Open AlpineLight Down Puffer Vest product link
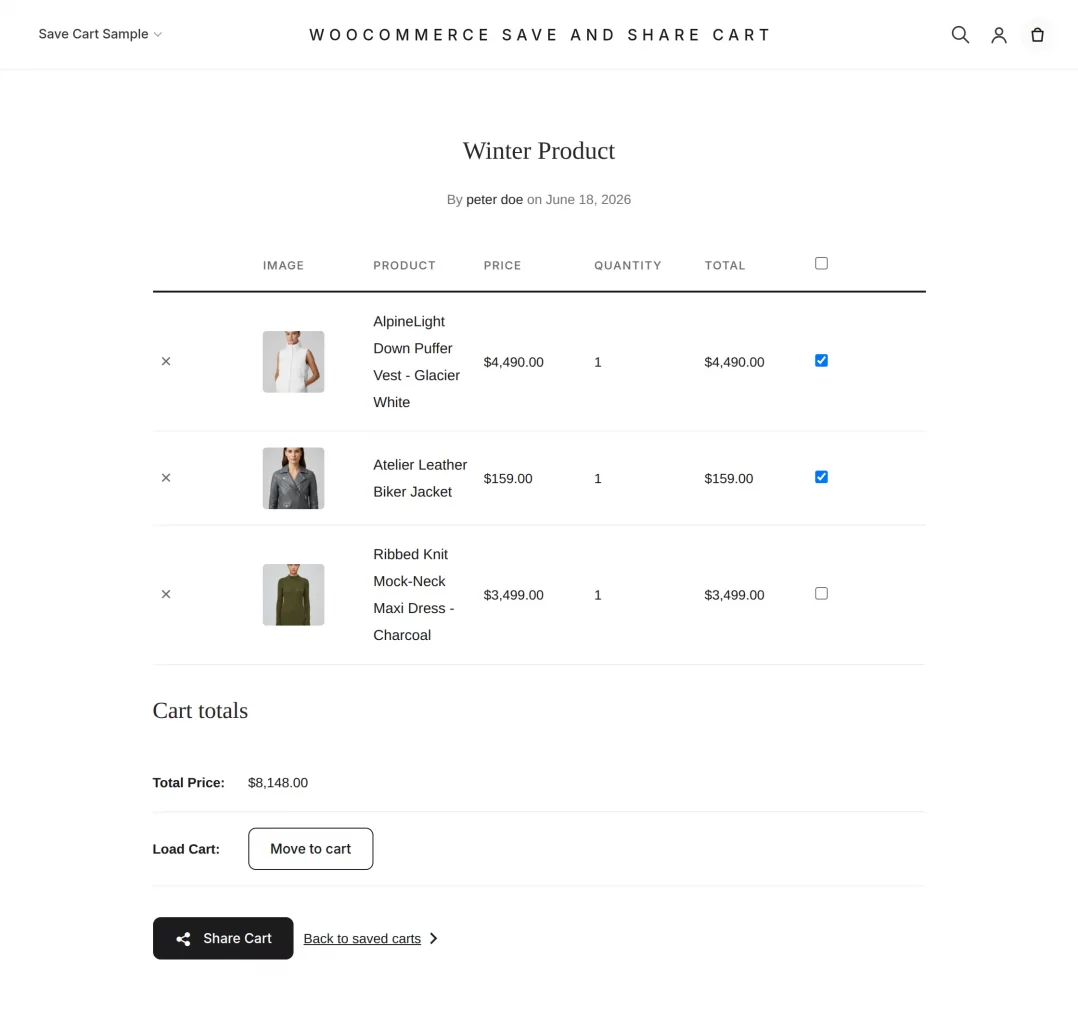Viewport: 1078px width, 1024px height. coord(417,362)
